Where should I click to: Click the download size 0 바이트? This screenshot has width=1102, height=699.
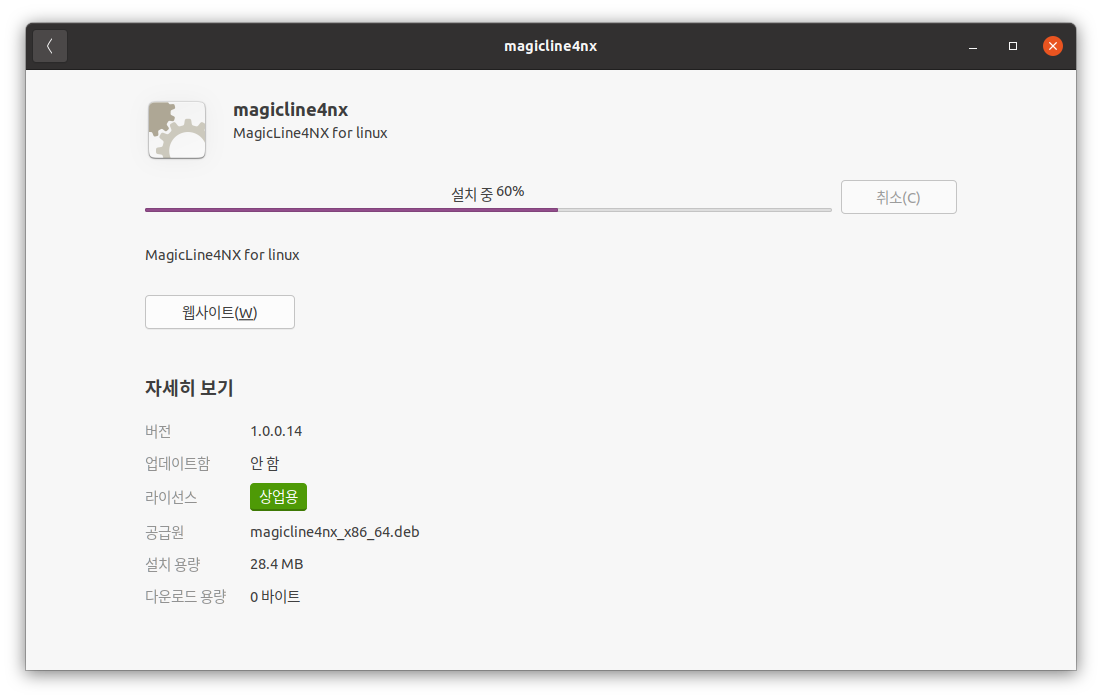click(275, 596)
